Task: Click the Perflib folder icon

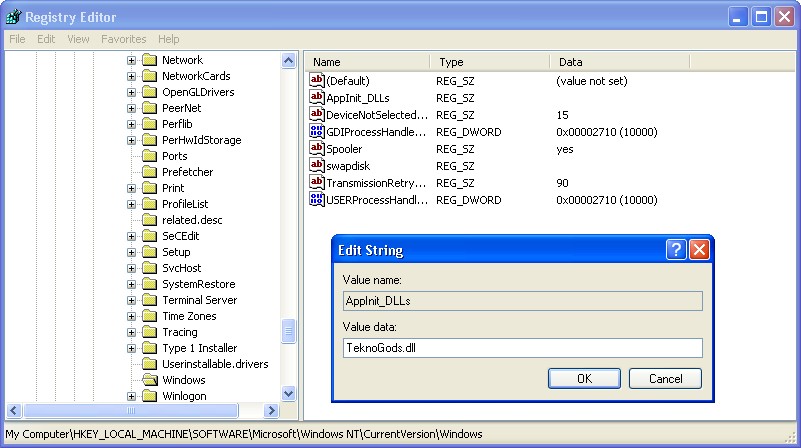Action: (x=149, y=124)
